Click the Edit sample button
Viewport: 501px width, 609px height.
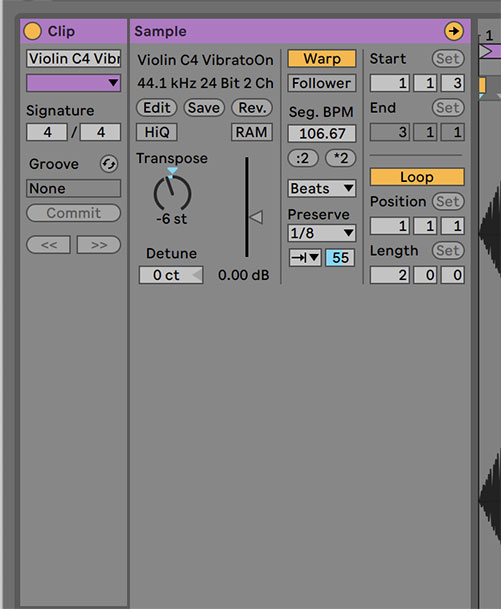point(157,108)
